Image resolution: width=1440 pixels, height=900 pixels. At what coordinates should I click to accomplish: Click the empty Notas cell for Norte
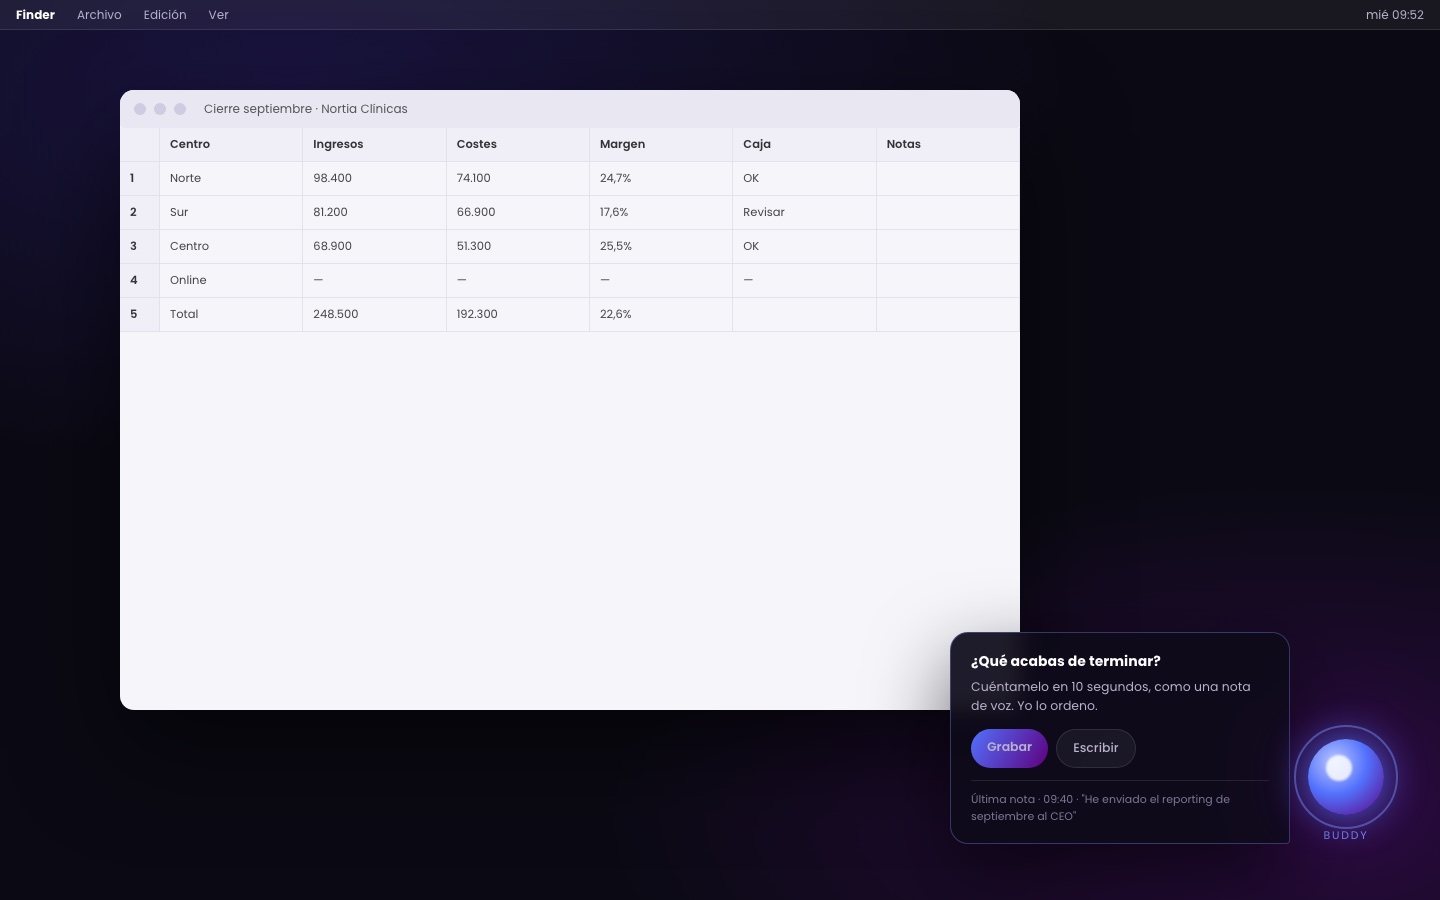point(948,178)
